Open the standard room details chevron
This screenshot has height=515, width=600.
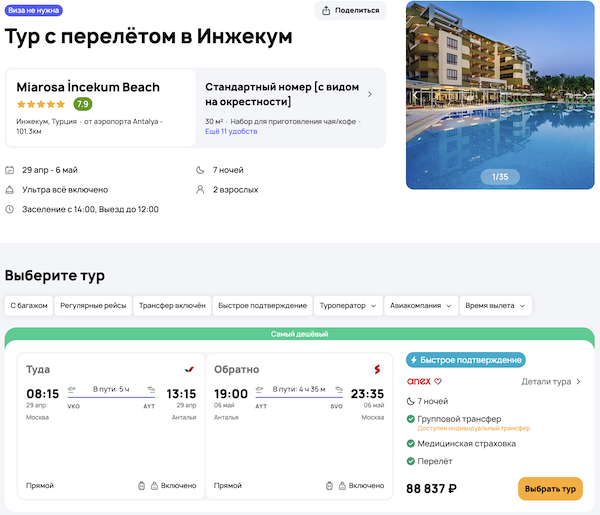[x=370, y=95]
